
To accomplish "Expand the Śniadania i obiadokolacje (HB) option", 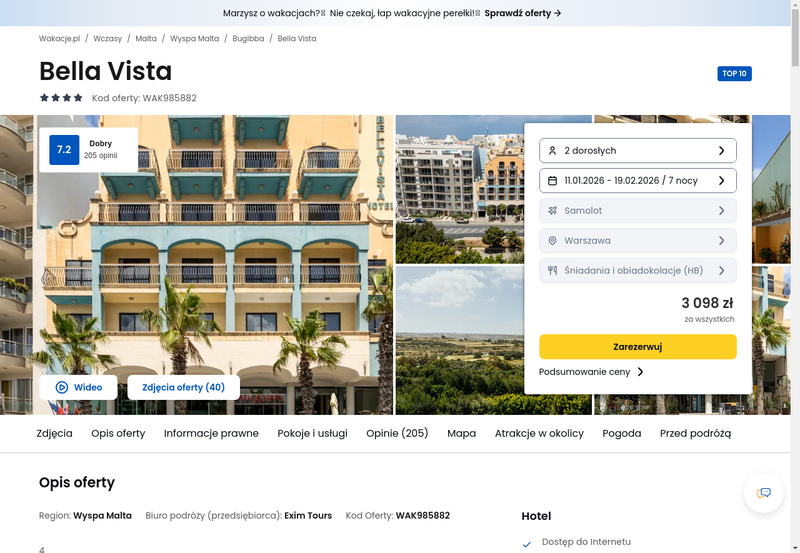I will tap(638, 270).
